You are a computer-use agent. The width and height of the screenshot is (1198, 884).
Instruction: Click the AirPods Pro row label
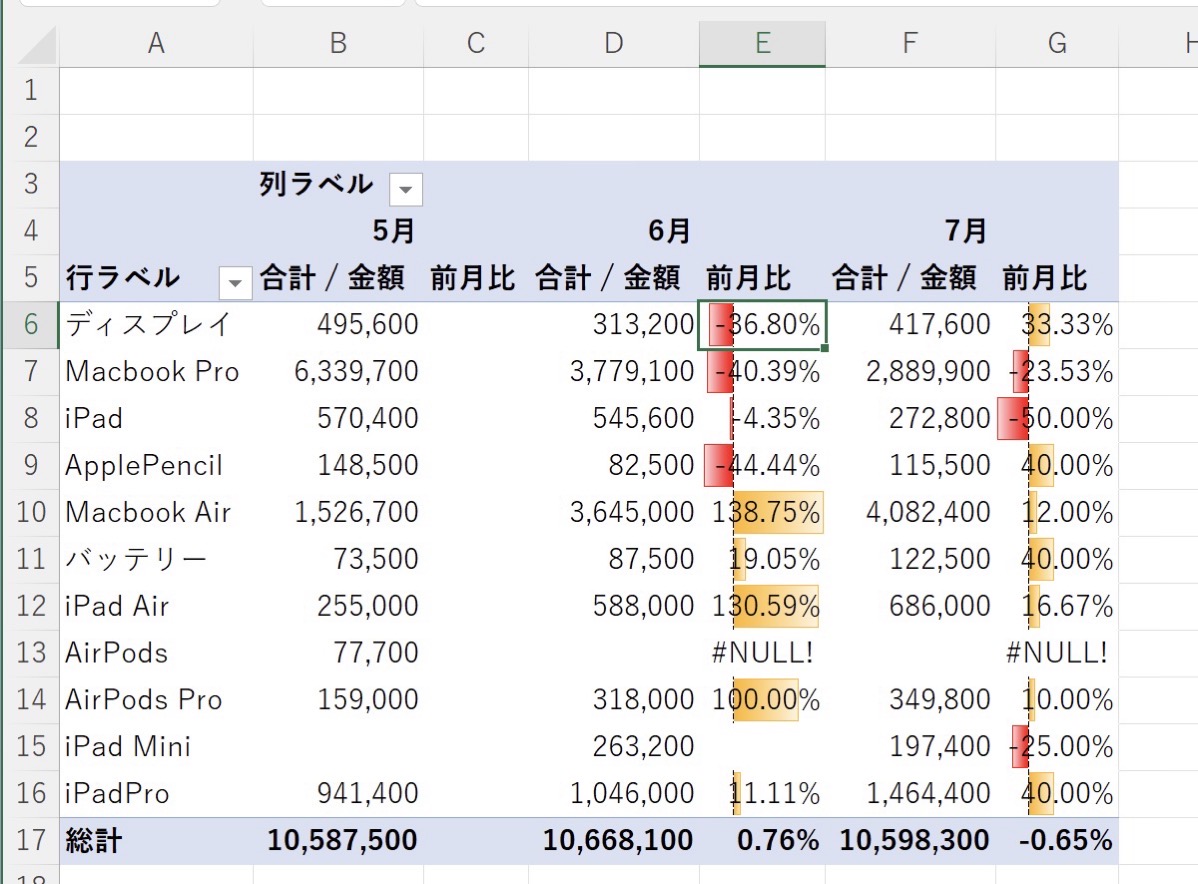[x=144, y=699]
